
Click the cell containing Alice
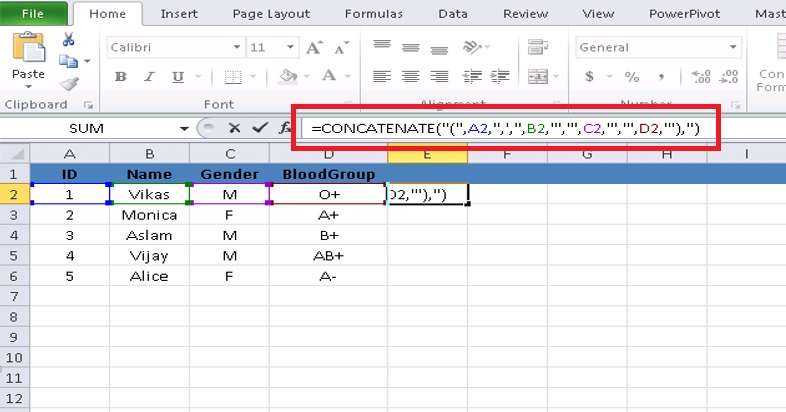click(x=149, y=276)
